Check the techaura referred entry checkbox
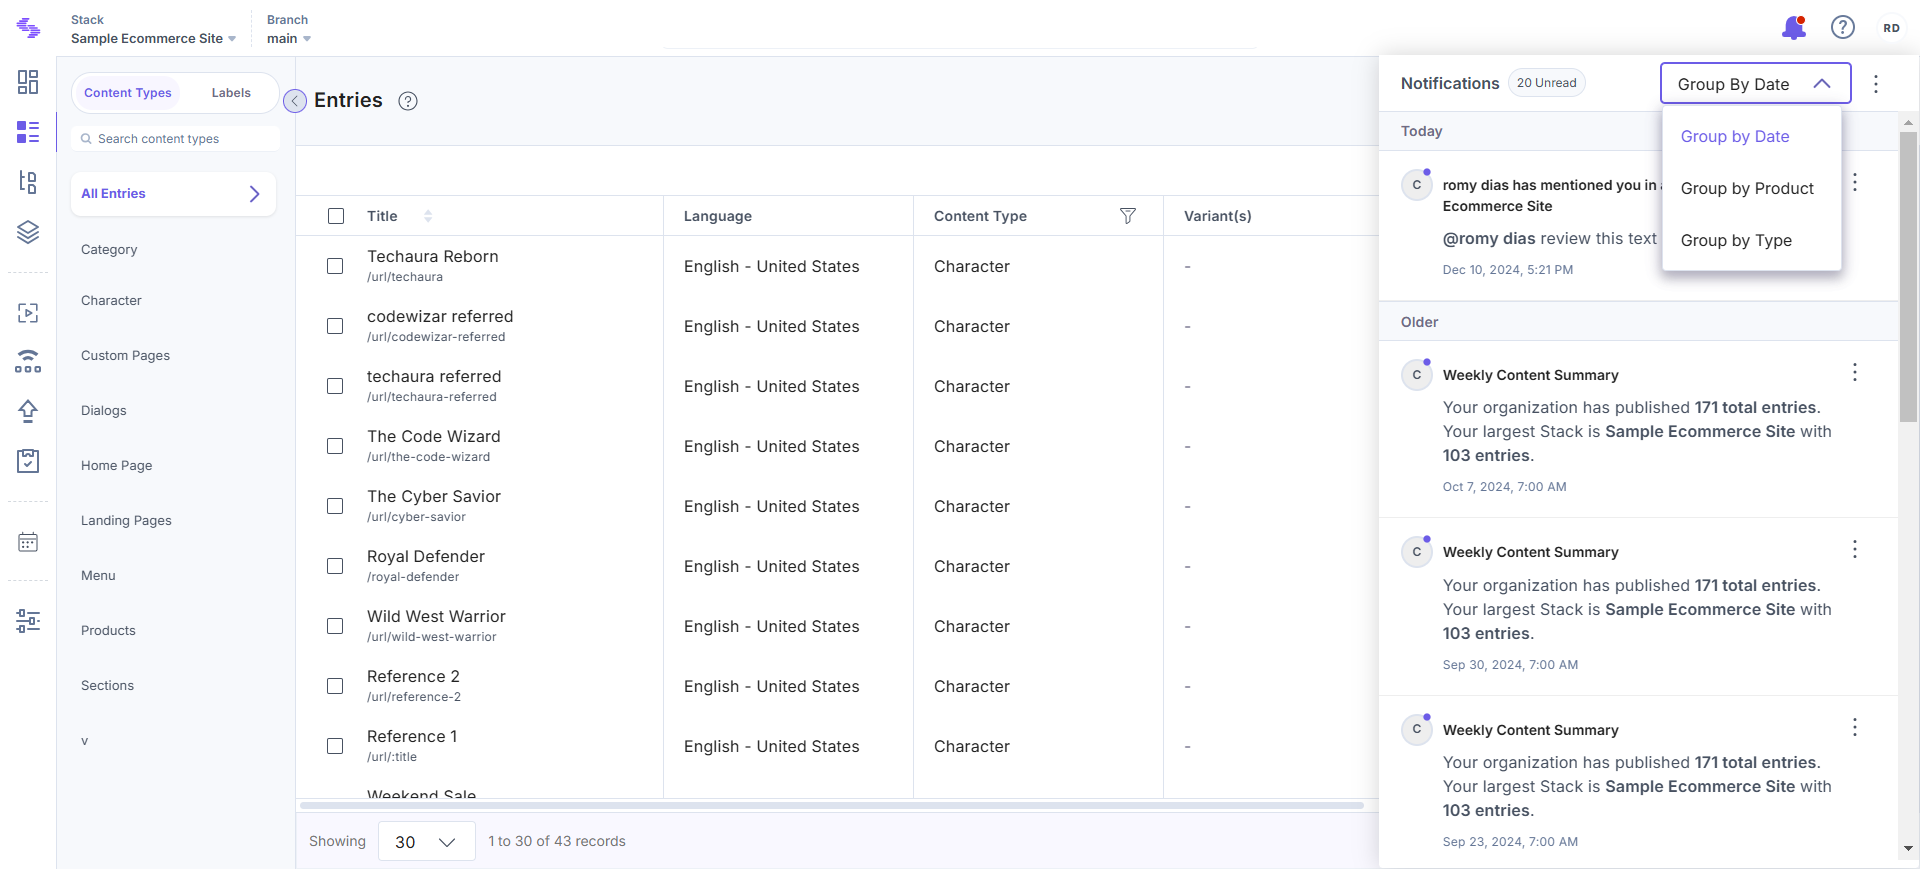 pos(335,386)
